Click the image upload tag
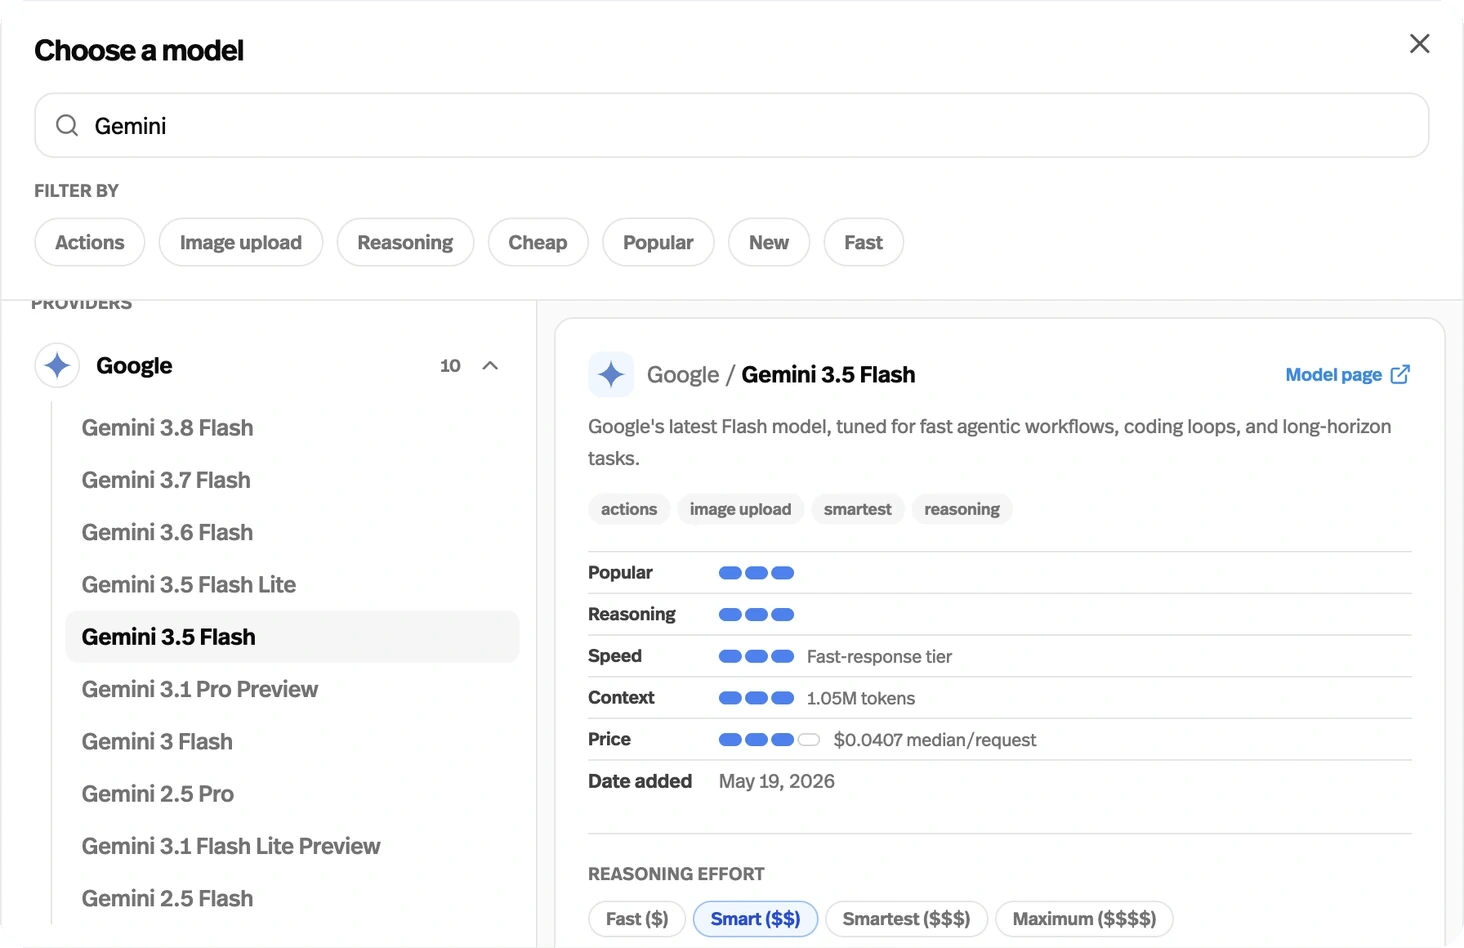The width and height of the screenshot is (1464, 948). (740, 509)
